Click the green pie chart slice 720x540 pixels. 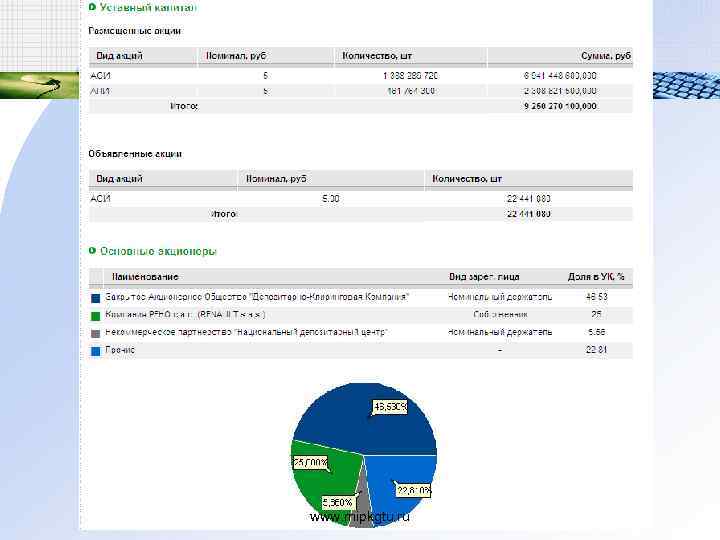327,484
